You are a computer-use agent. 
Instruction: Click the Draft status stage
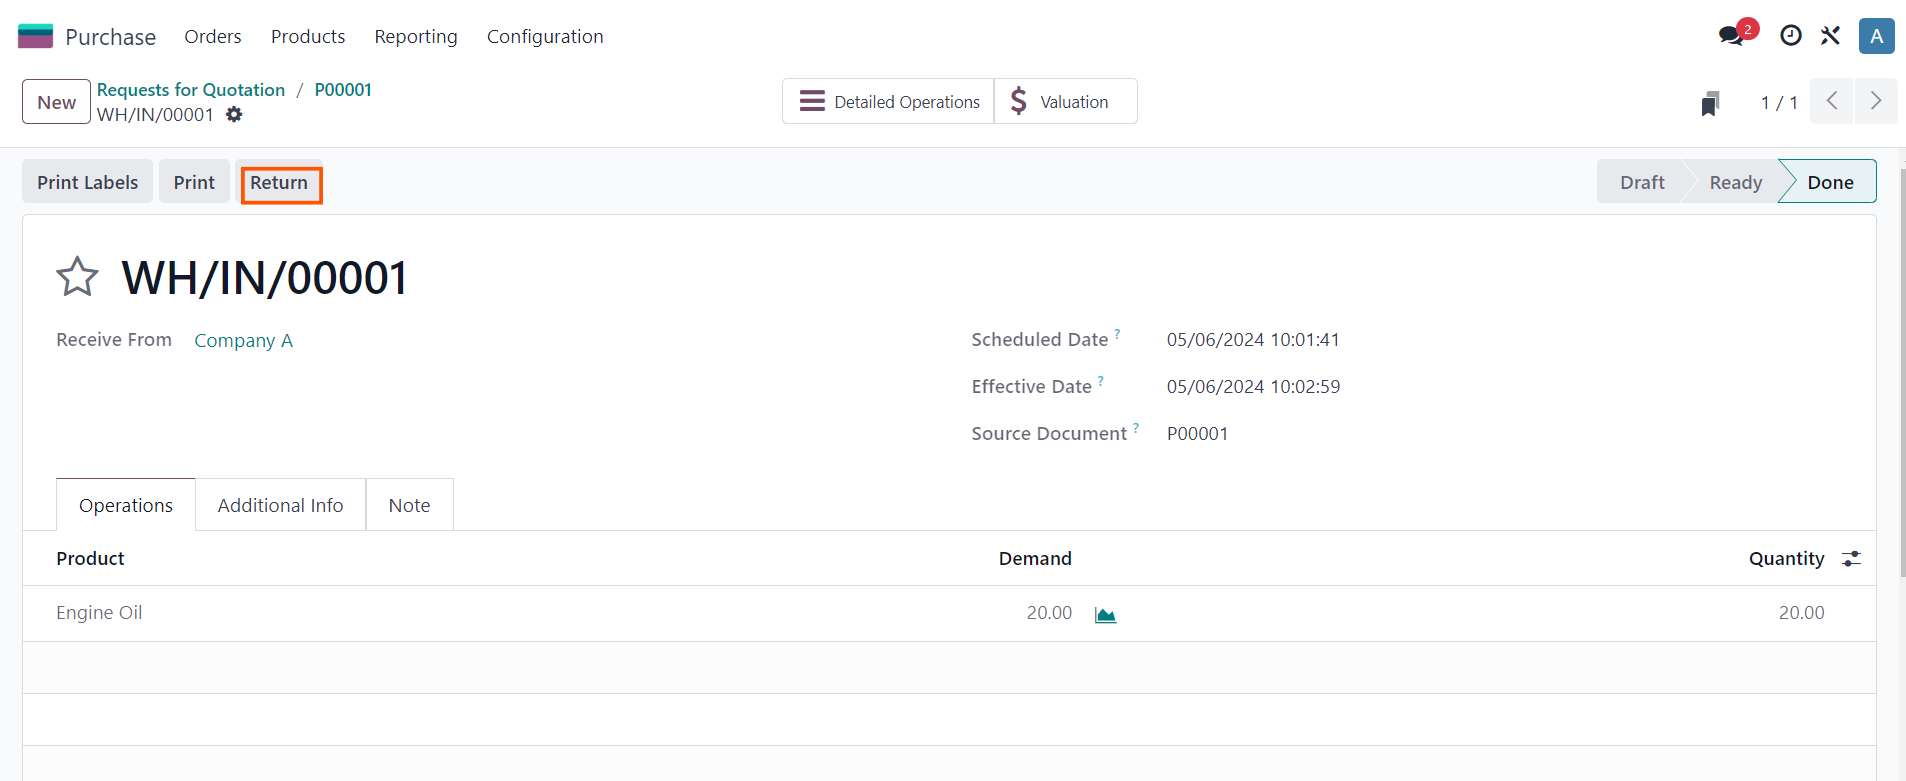[1642, 182]
